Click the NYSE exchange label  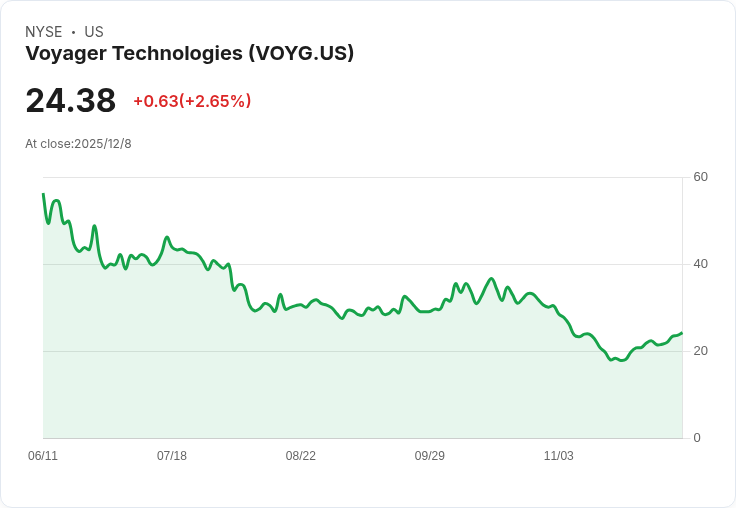(x=44, y=32)
